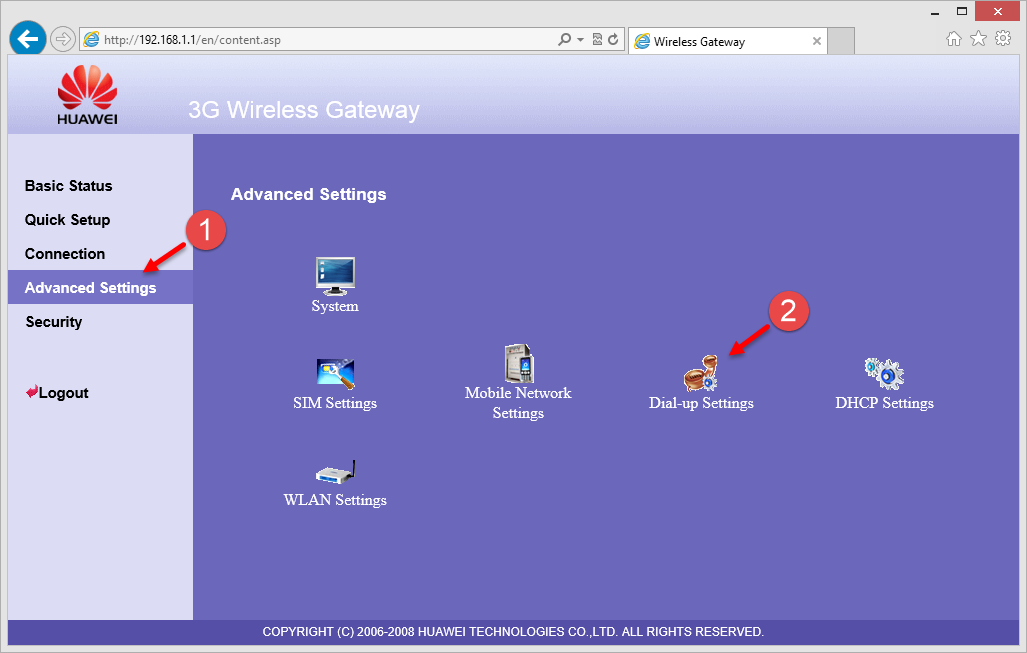
Task: Click the red Logout arrow icon
Action: coord(31,392)
